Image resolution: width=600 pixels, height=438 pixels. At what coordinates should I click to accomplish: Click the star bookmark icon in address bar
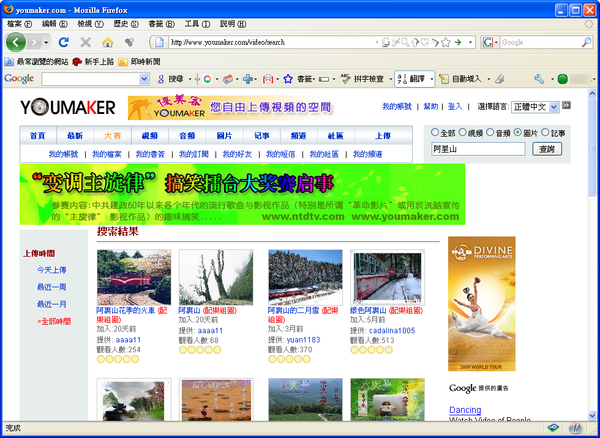pyautogui.click(x=445, y=42)
